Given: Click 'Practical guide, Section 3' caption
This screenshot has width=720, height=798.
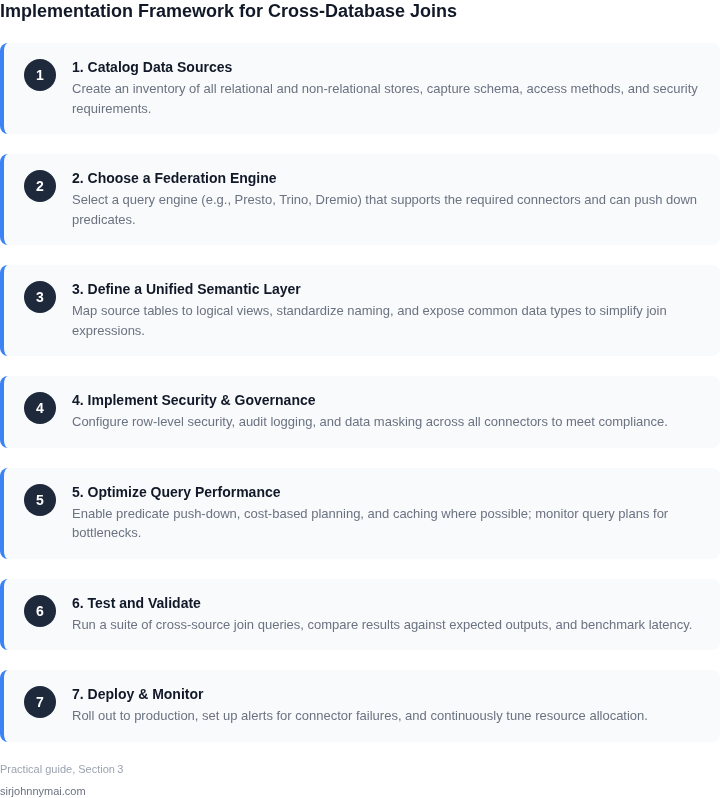Looking at the screenshot, I should coord(62,769).
